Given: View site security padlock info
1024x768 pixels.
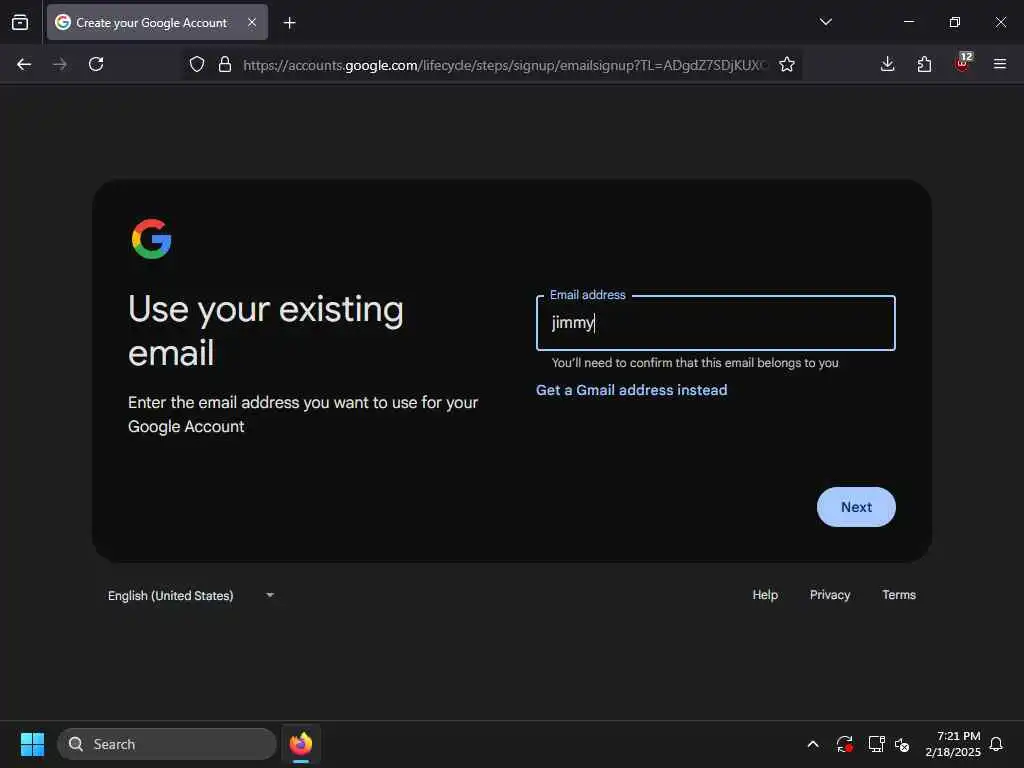Looking at the screenshot, I should [x=225, y=64].
